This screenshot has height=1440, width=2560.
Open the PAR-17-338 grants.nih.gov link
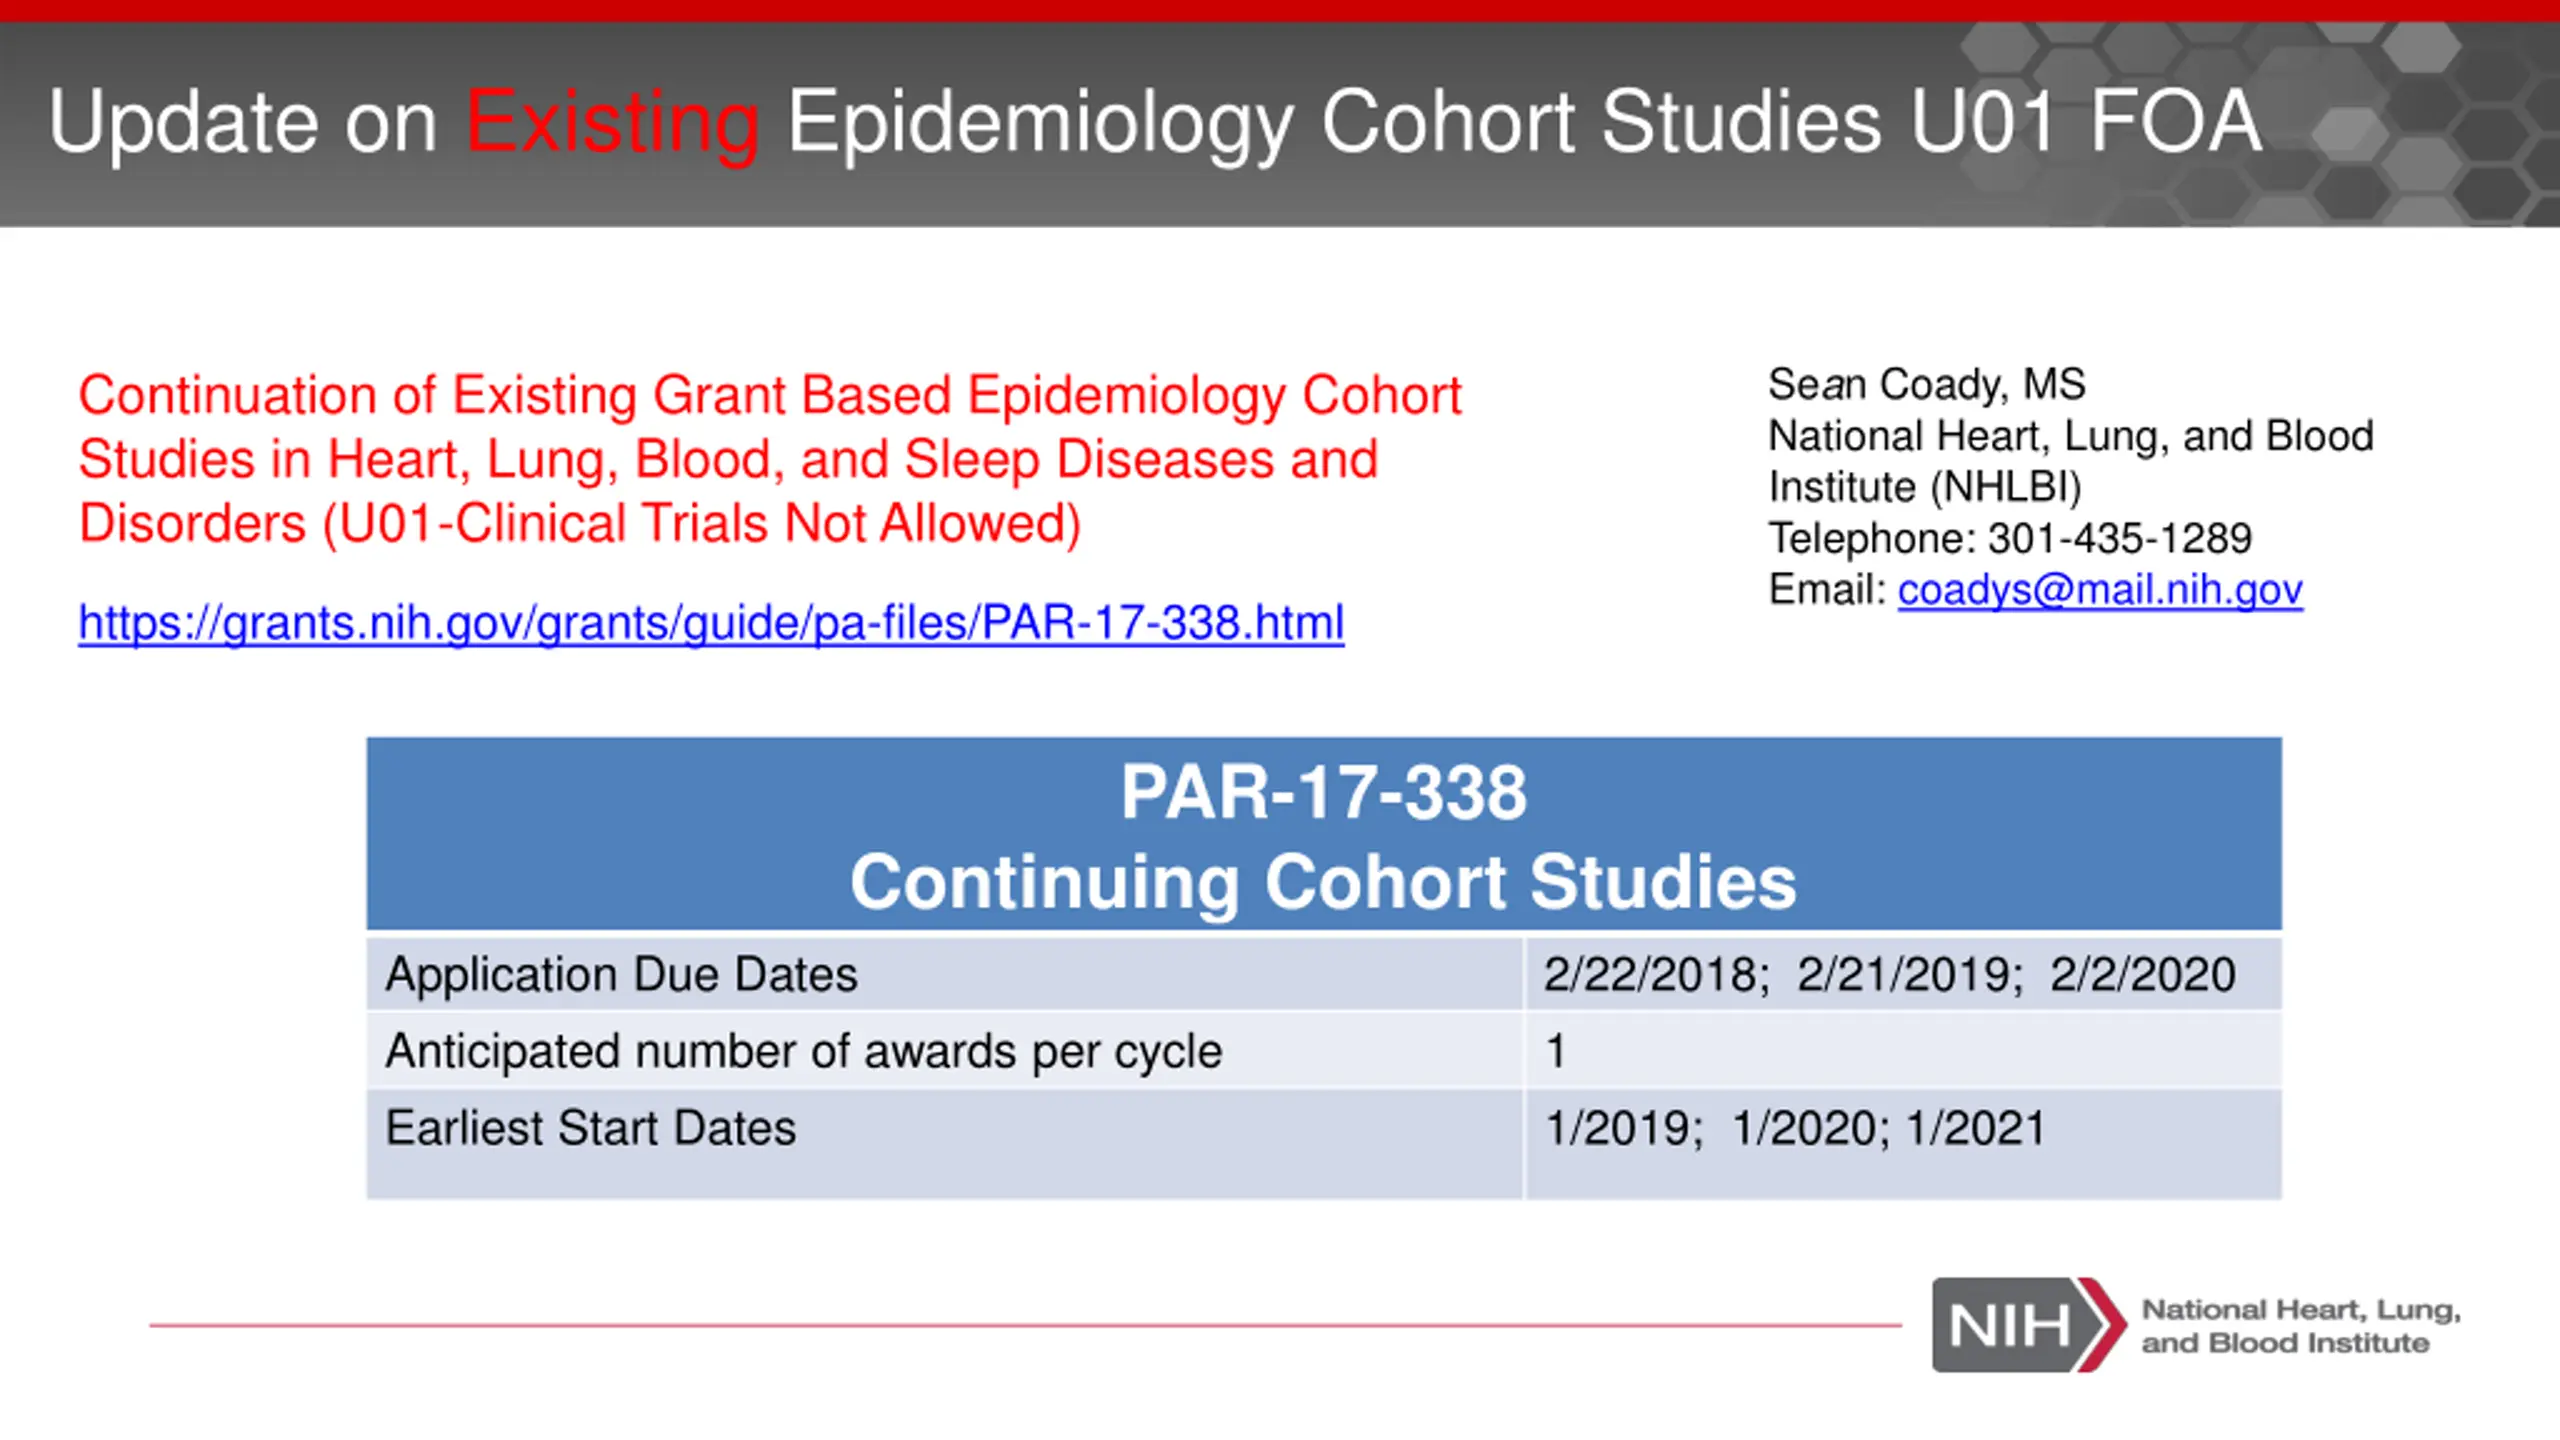pos(711,623)
